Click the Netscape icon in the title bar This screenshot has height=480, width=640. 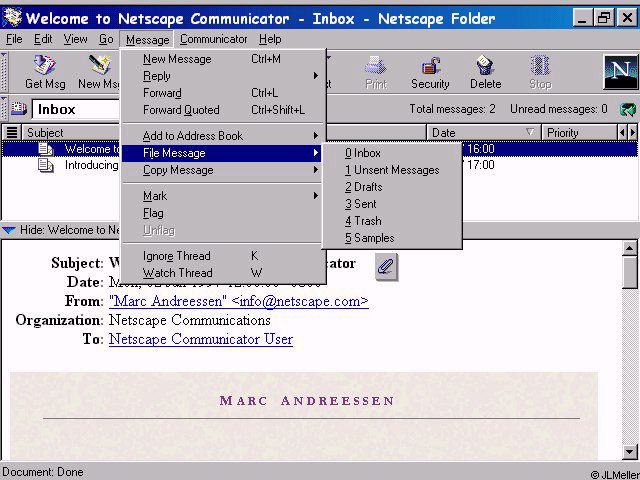pos(12,18)
